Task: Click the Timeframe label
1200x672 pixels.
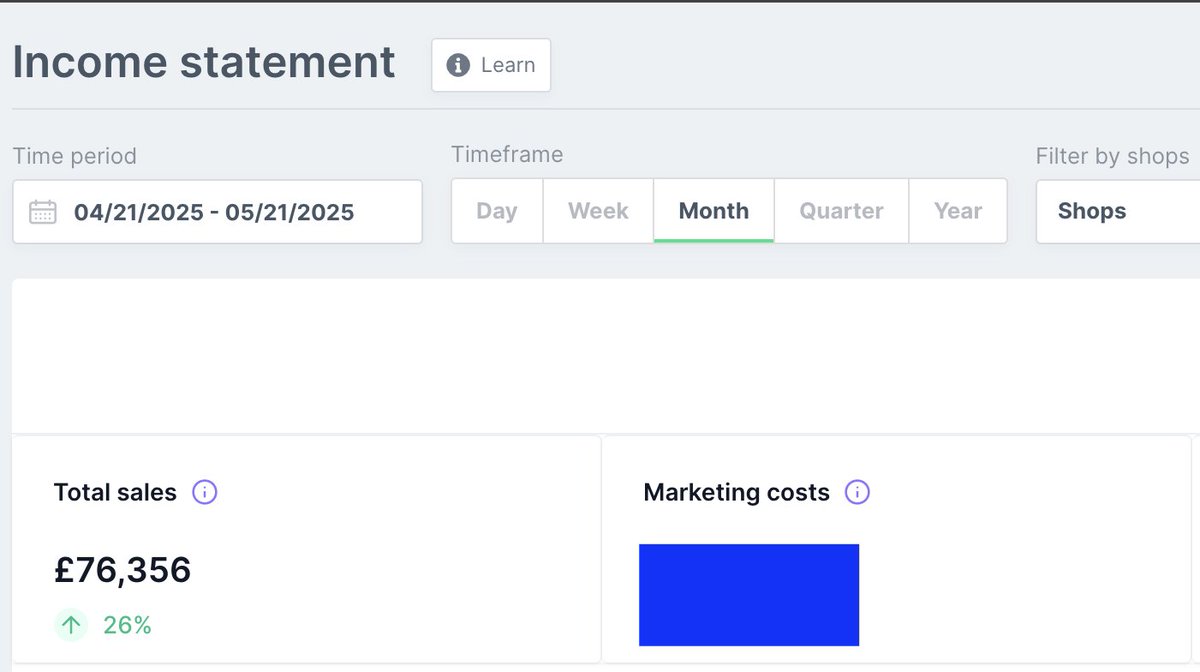Action: coord(507,154)
